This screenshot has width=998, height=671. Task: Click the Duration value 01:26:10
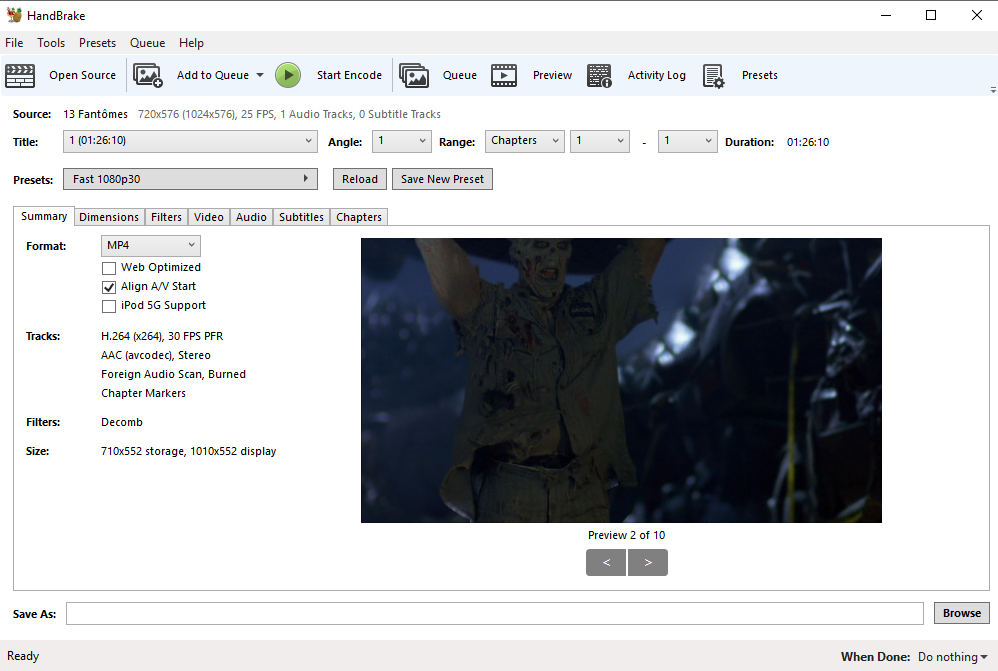point(808,142)
